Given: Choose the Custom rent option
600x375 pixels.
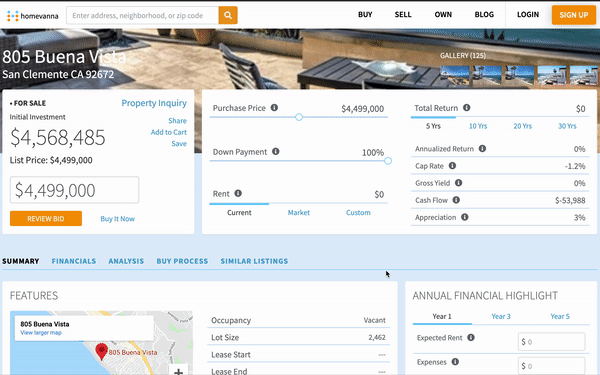Looking at the screenshot, I should tap(358, 212).
